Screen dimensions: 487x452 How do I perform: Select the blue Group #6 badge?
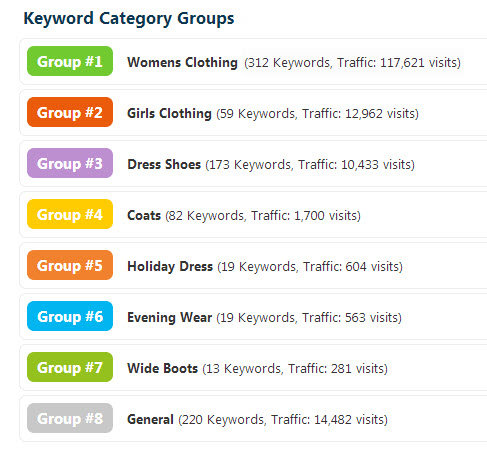[x=70, y=316]
